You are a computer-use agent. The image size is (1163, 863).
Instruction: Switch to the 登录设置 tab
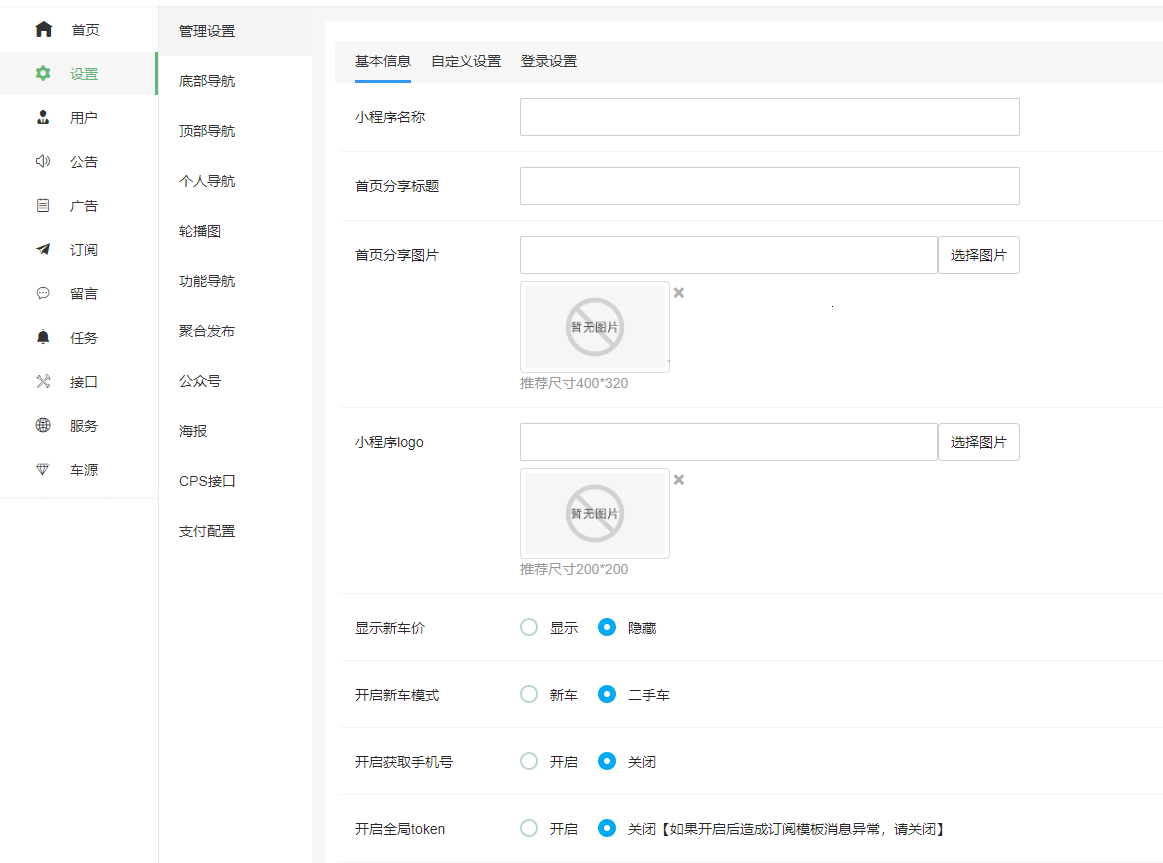549,61
